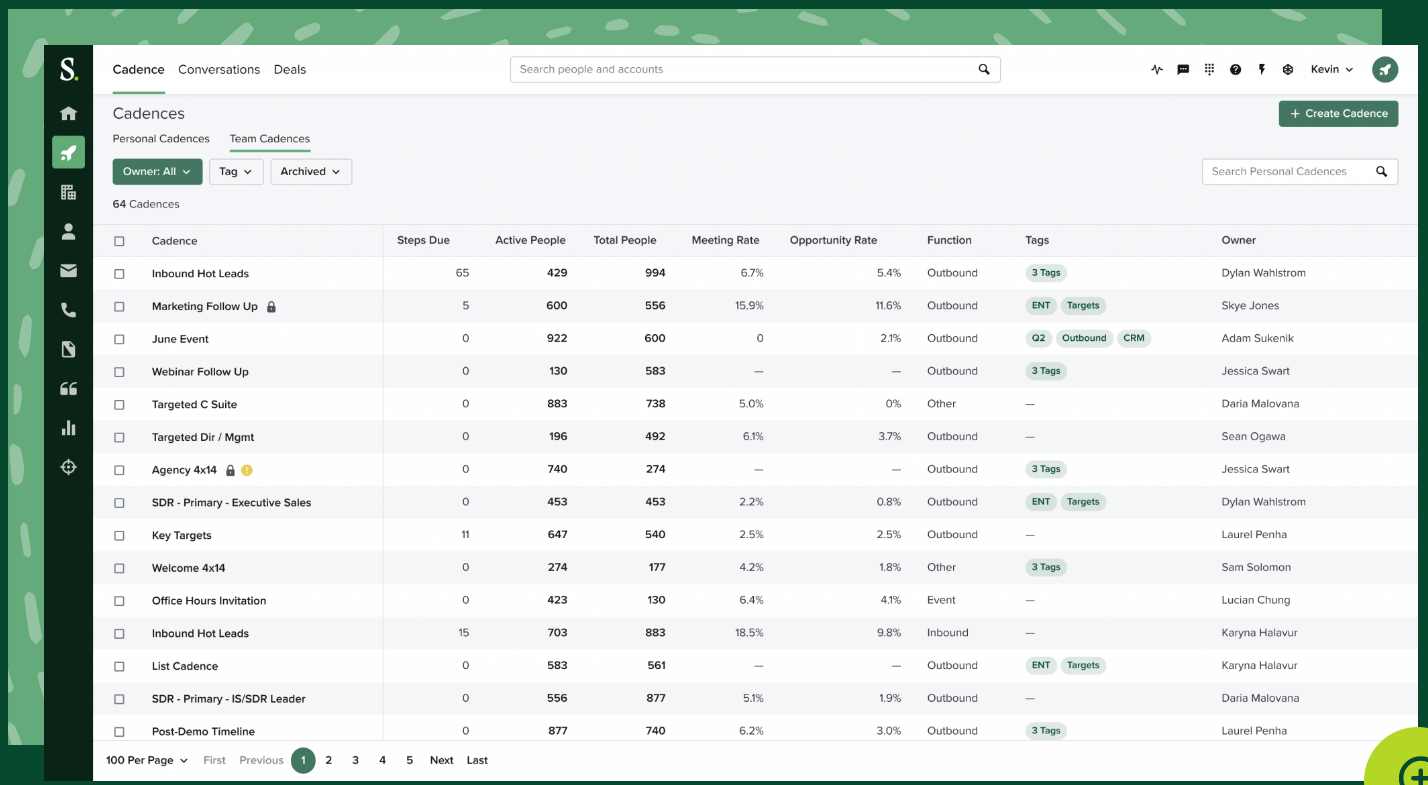Screen dimensions: 1428x785
Task: Click the Search Personal Cadences field
Action: (x=1290, y=171)
